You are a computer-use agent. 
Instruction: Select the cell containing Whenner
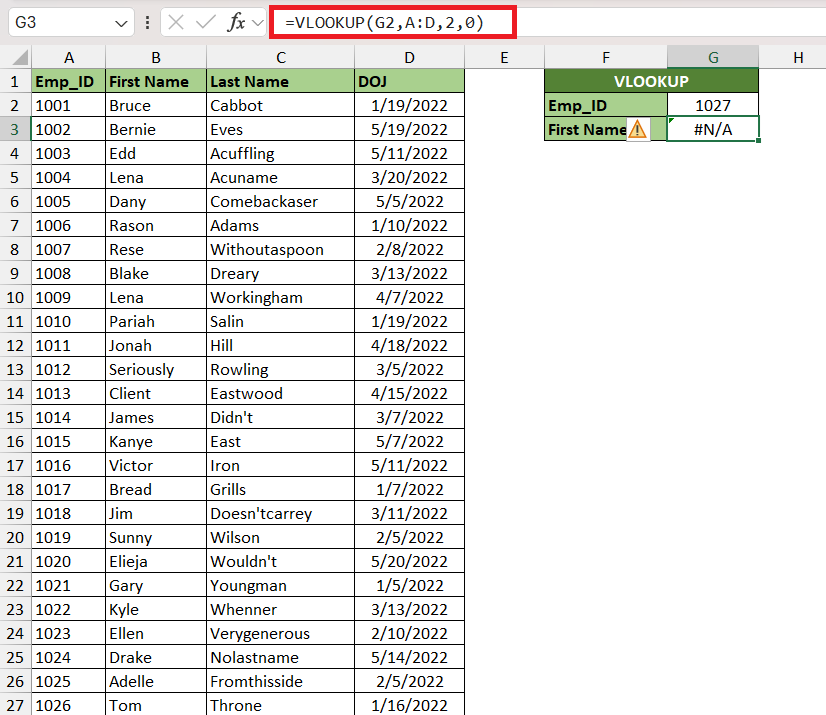coord(281,610)
